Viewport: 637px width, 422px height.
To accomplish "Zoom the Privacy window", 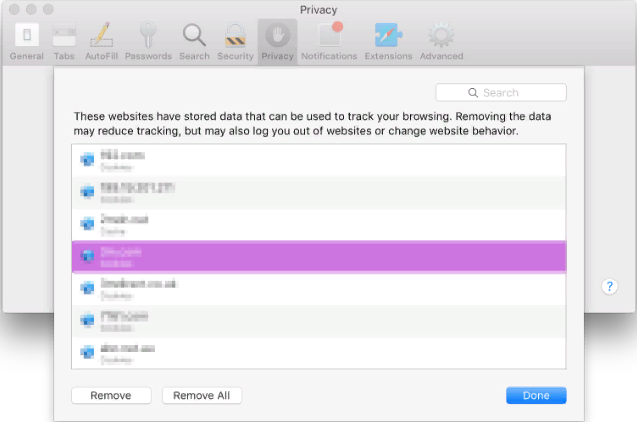I will [x=48, y=9].
